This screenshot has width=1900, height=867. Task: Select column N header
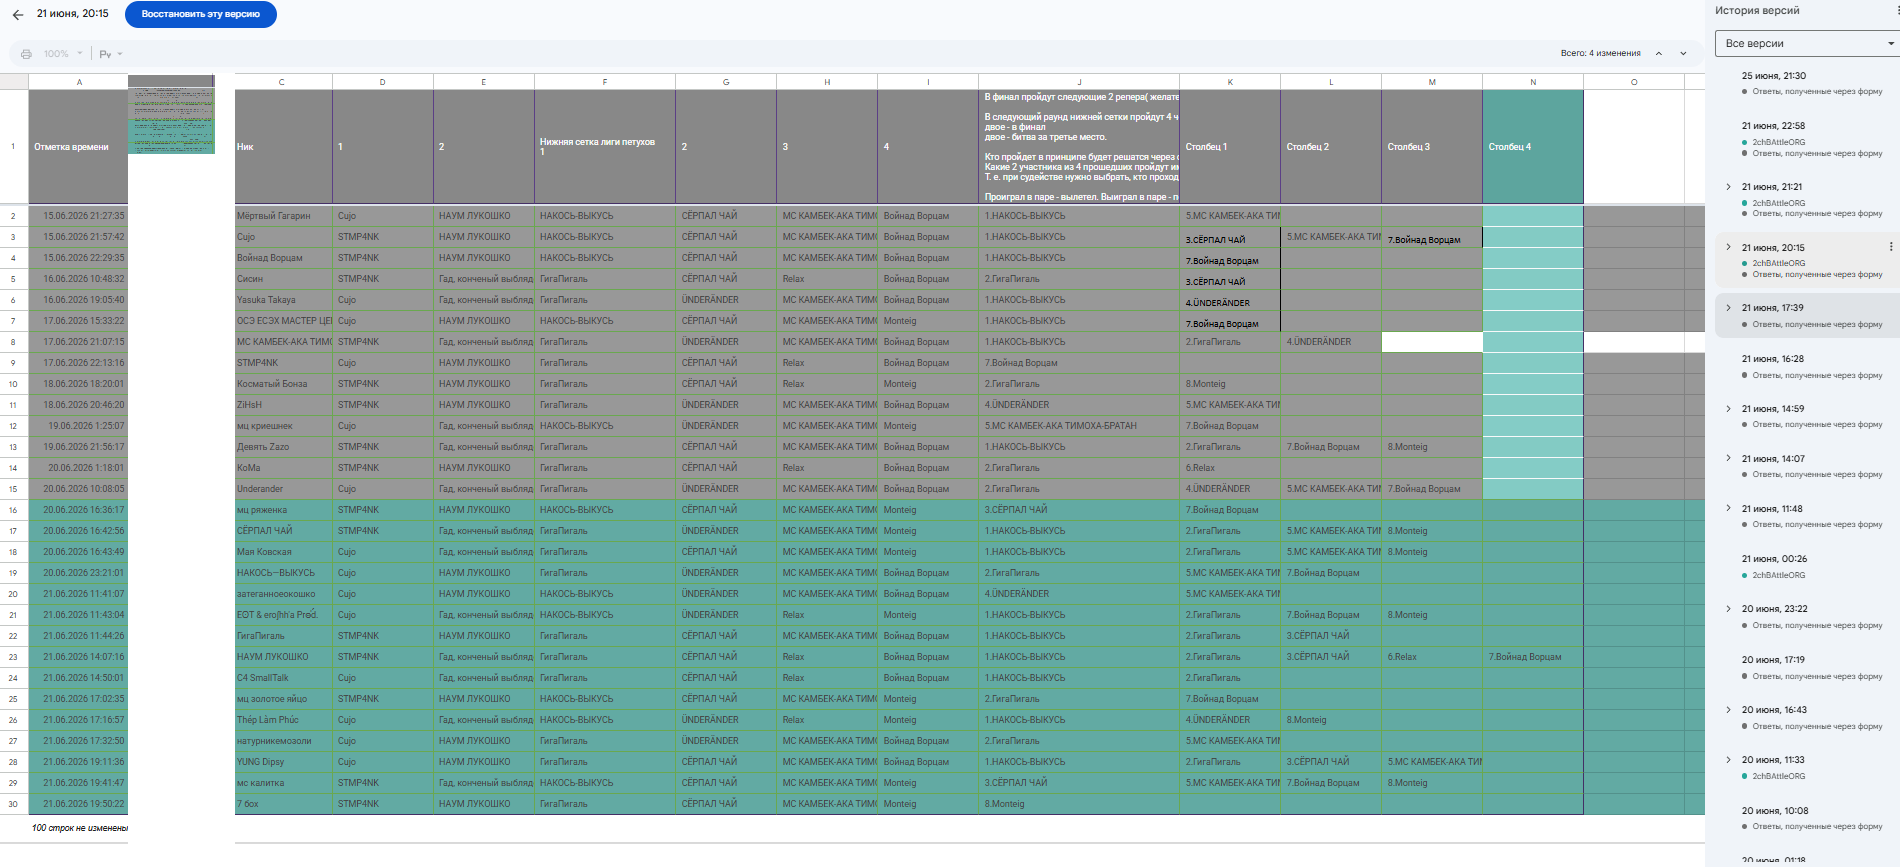coord(1533,82)
